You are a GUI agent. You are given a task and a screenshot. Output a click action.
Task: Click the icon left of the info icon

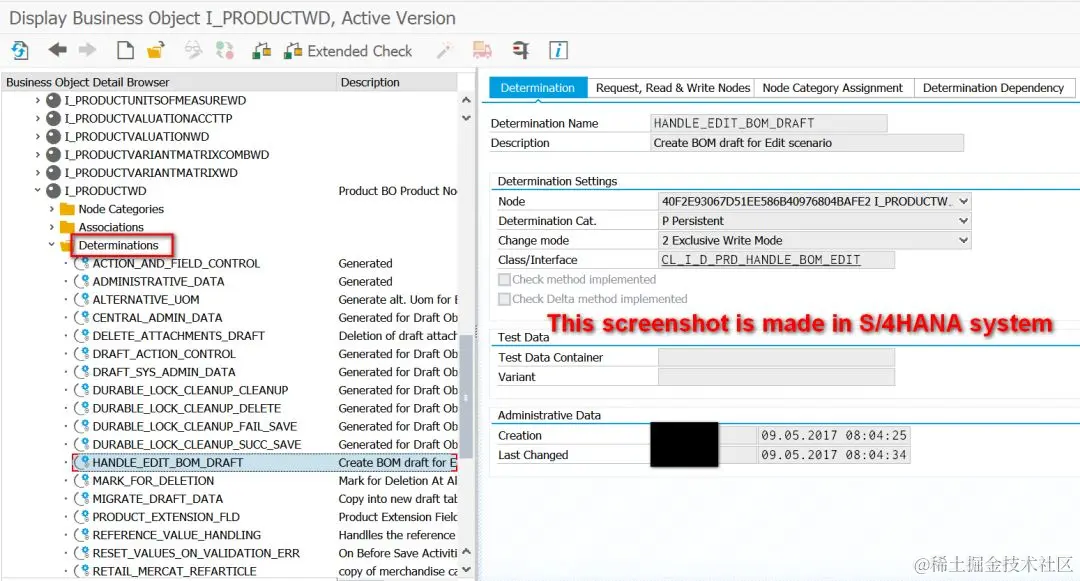(x=521, y=50)
